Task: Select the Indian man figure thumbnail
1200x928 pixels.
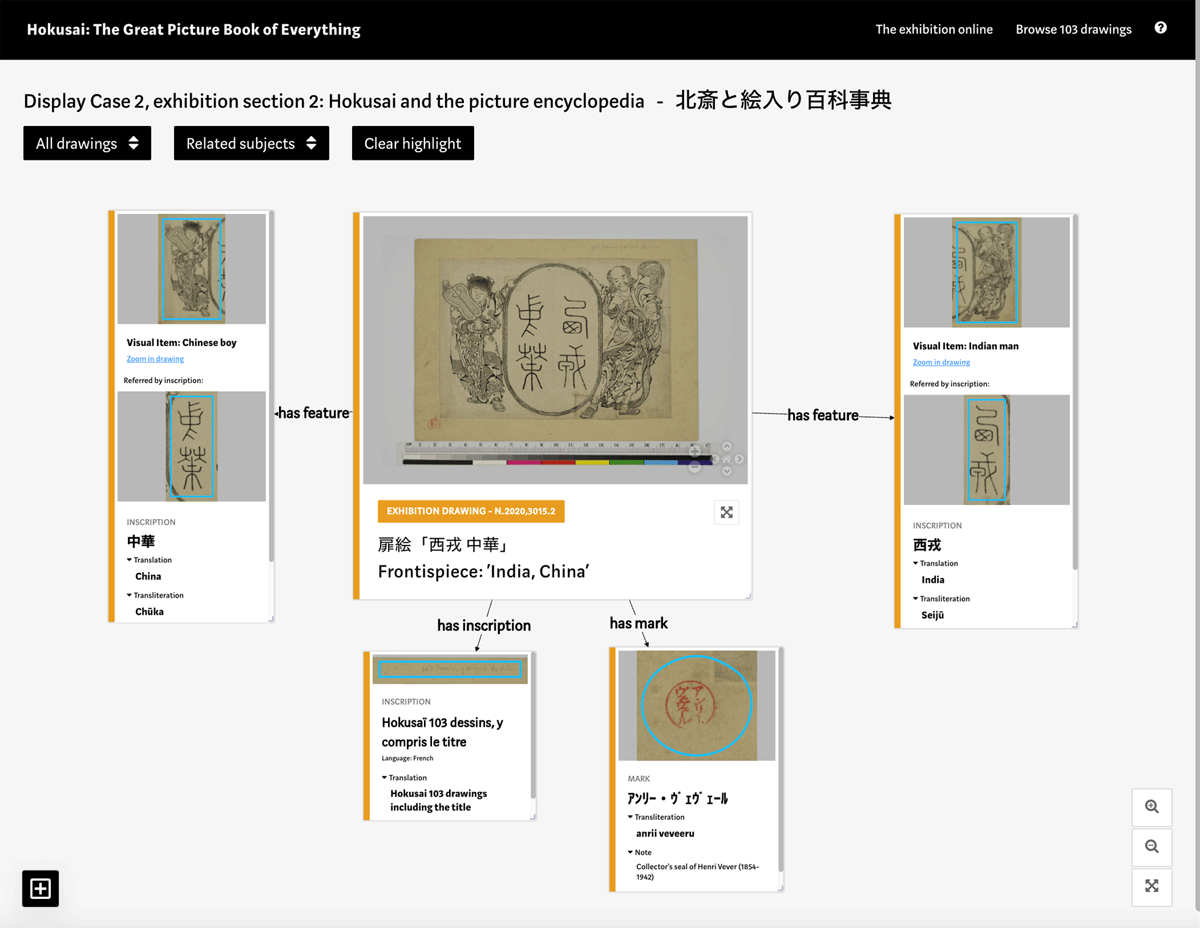Action: point(986,272)
